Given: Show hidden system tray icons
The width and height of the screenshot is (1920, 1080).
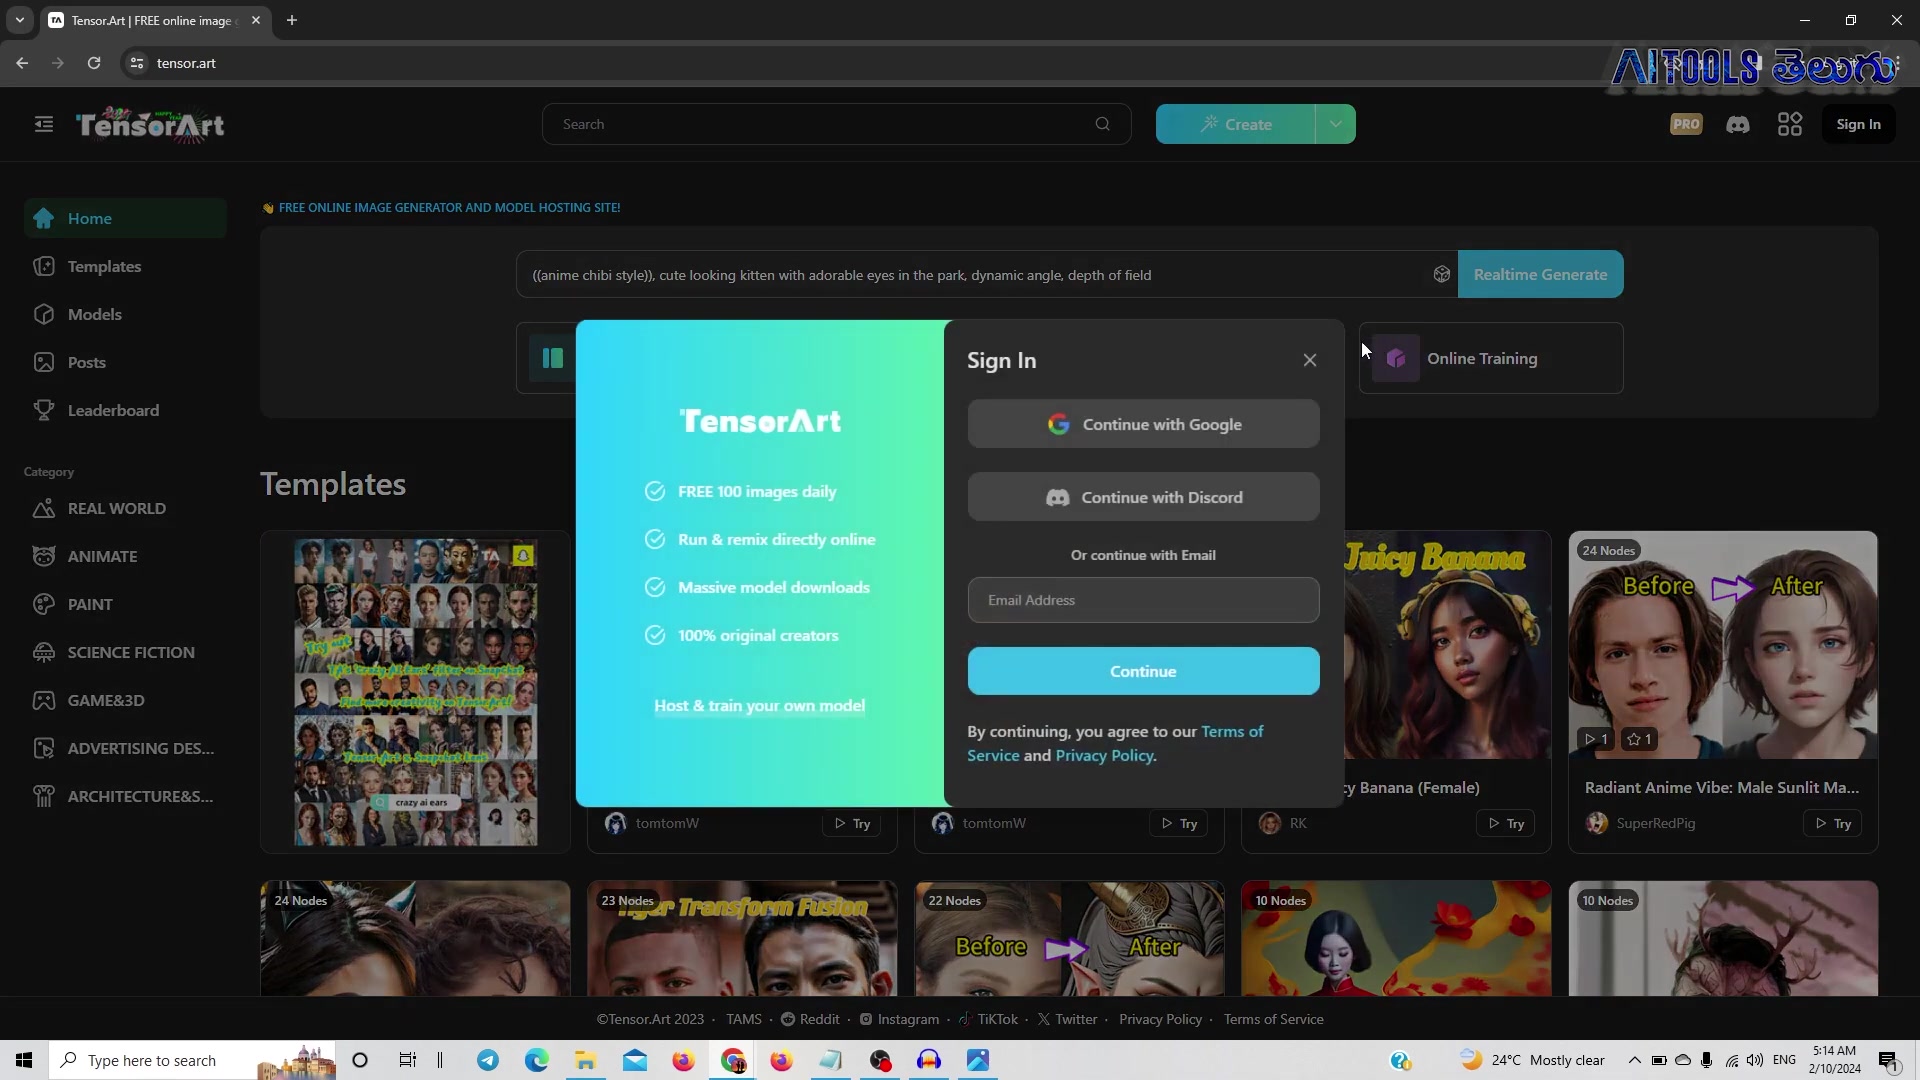Looking at the screenshot, I should pos(1634,1060).
